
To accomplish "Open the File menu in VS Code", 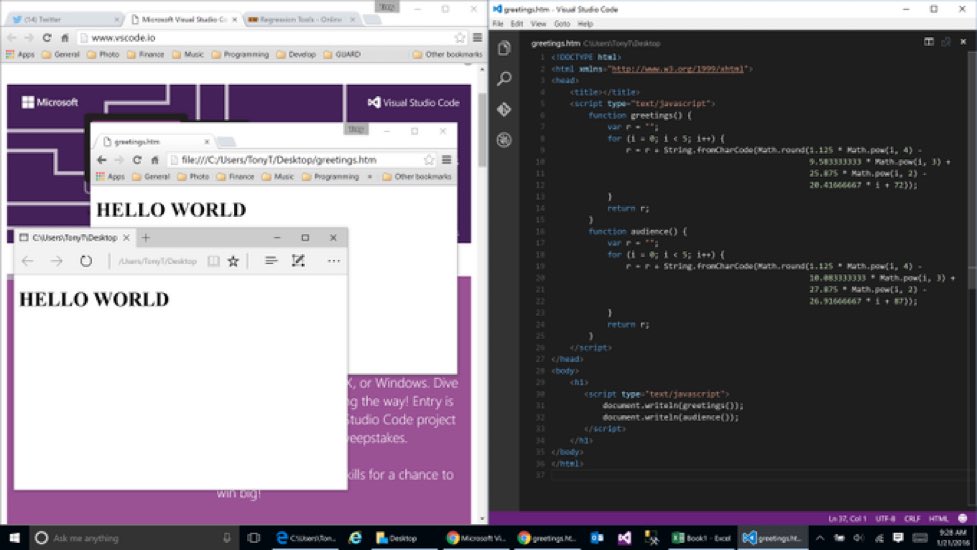I will click(x=498, y=24).
